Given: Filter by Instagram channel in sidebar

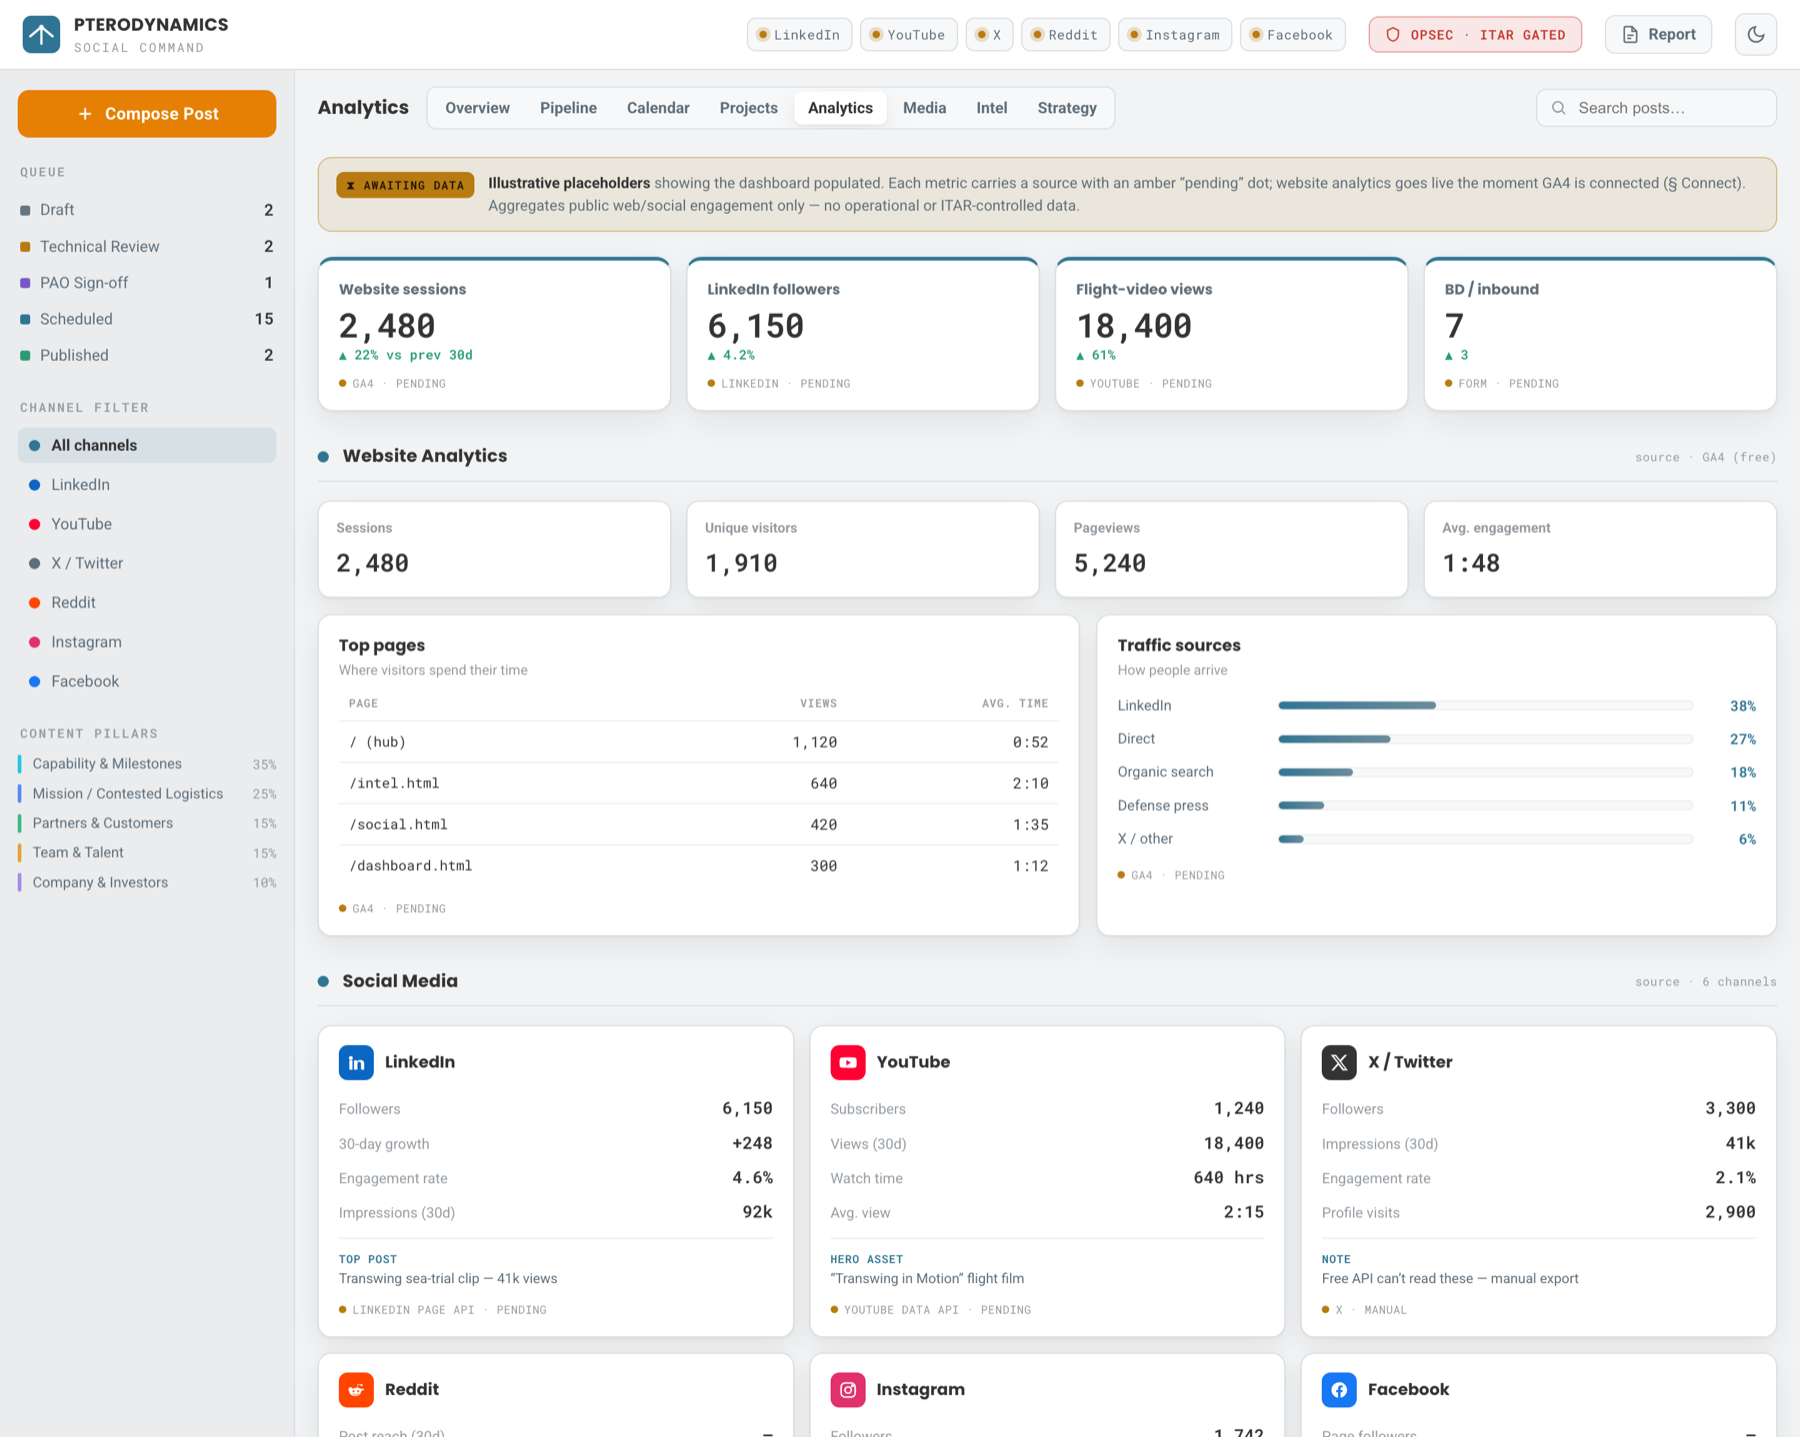Looking at the screenshot, I should click(147, 642).
